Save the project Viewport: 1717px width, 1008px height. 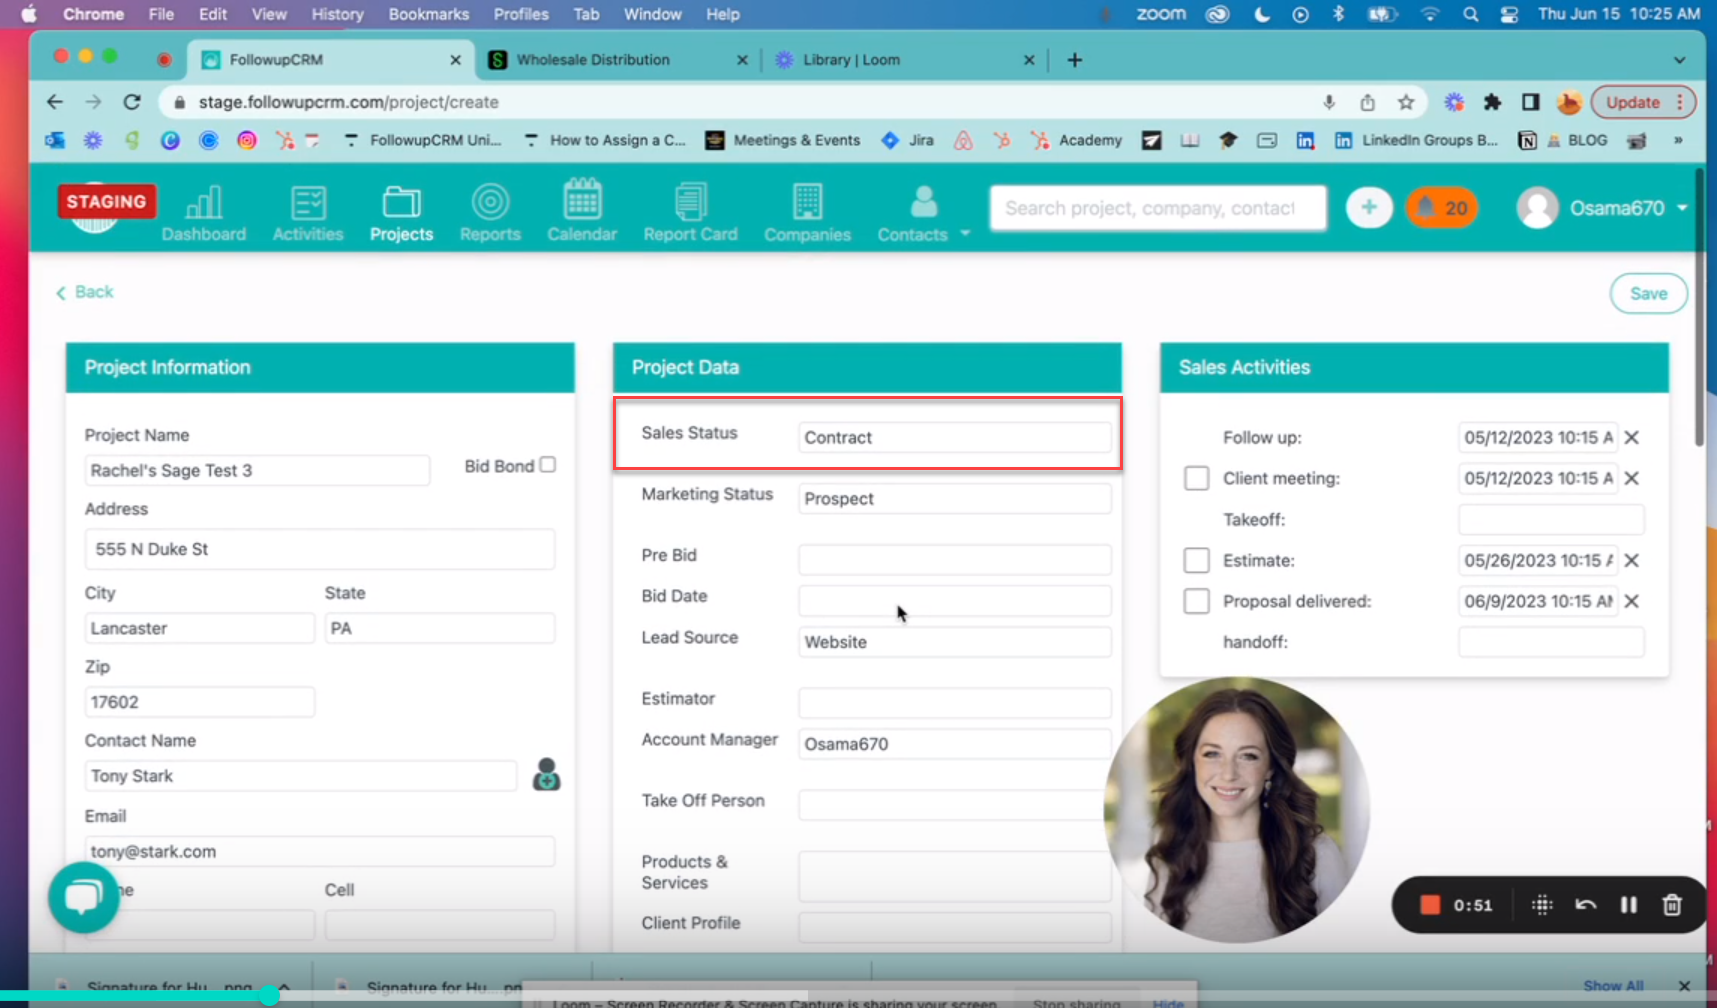point(1647,293)
